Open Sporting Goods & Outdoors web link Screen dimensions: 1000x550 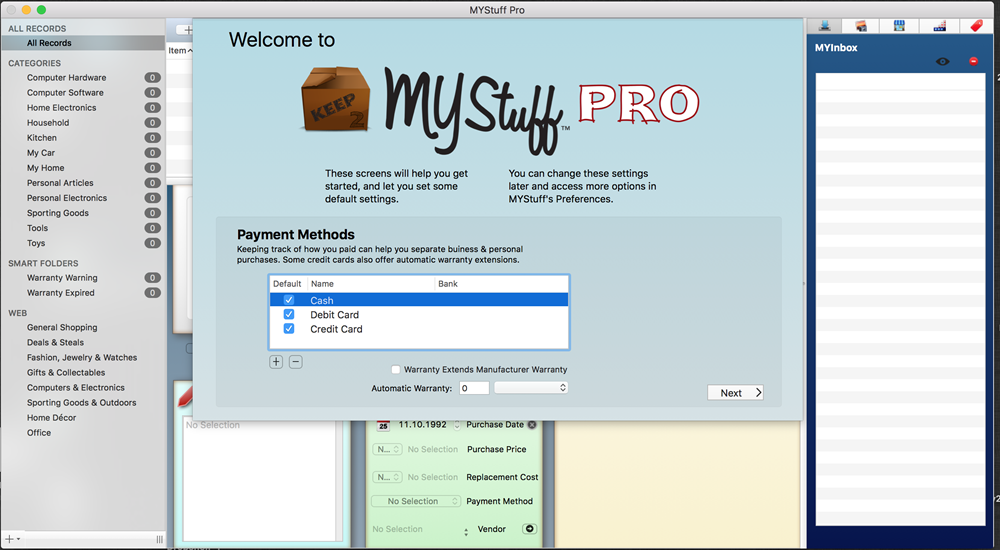tap(83, 403)
